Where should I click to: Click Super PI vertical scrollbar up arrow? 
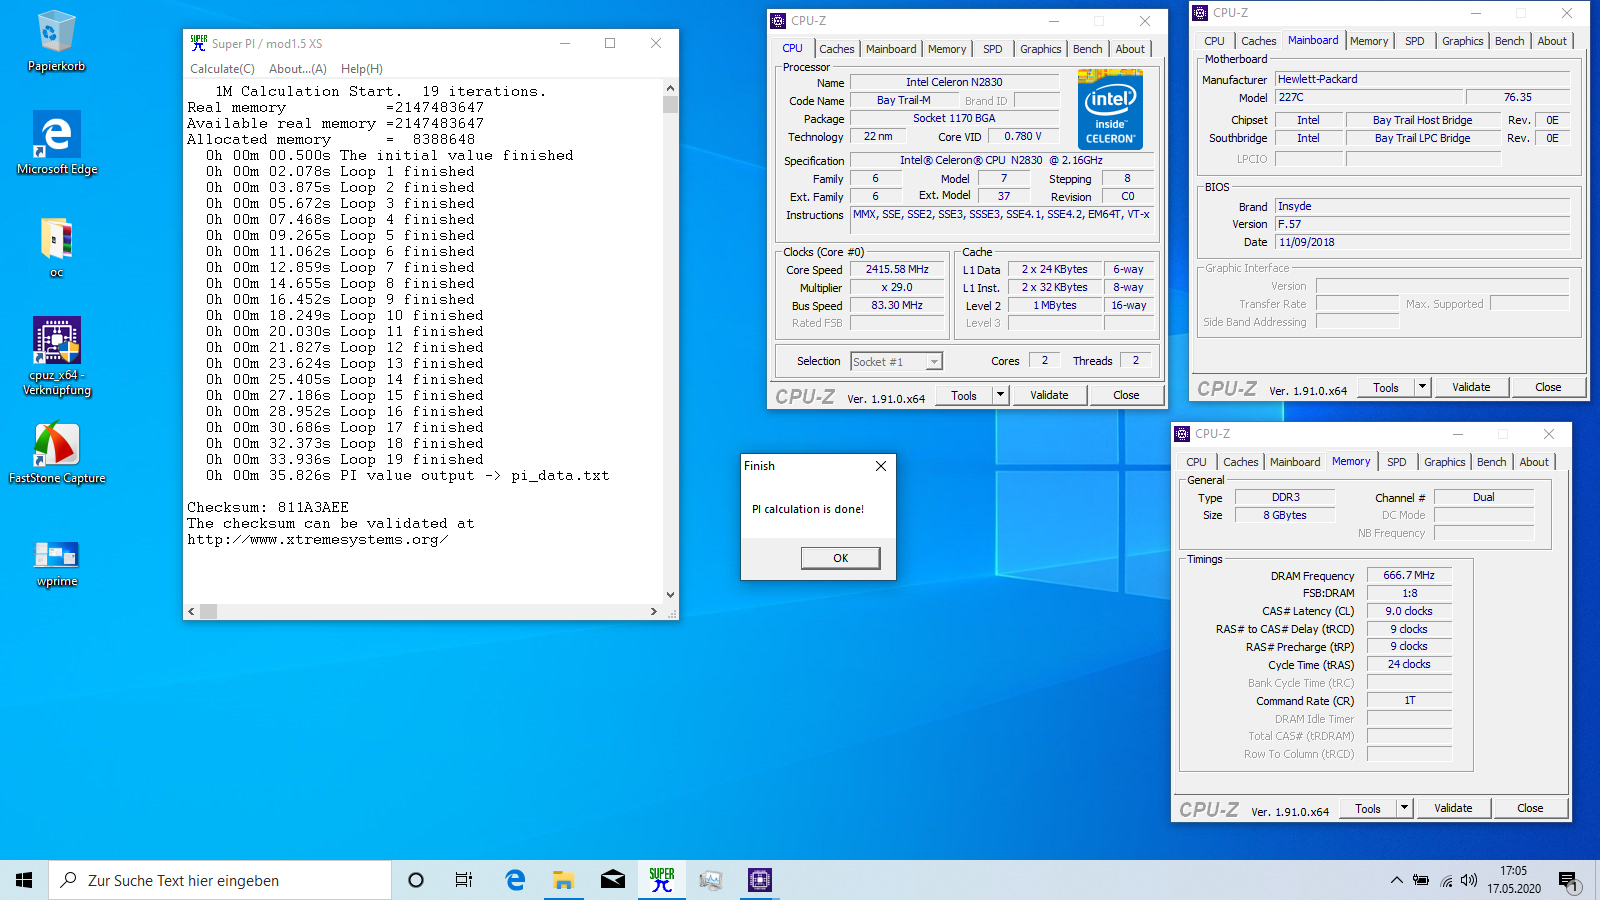670,89
